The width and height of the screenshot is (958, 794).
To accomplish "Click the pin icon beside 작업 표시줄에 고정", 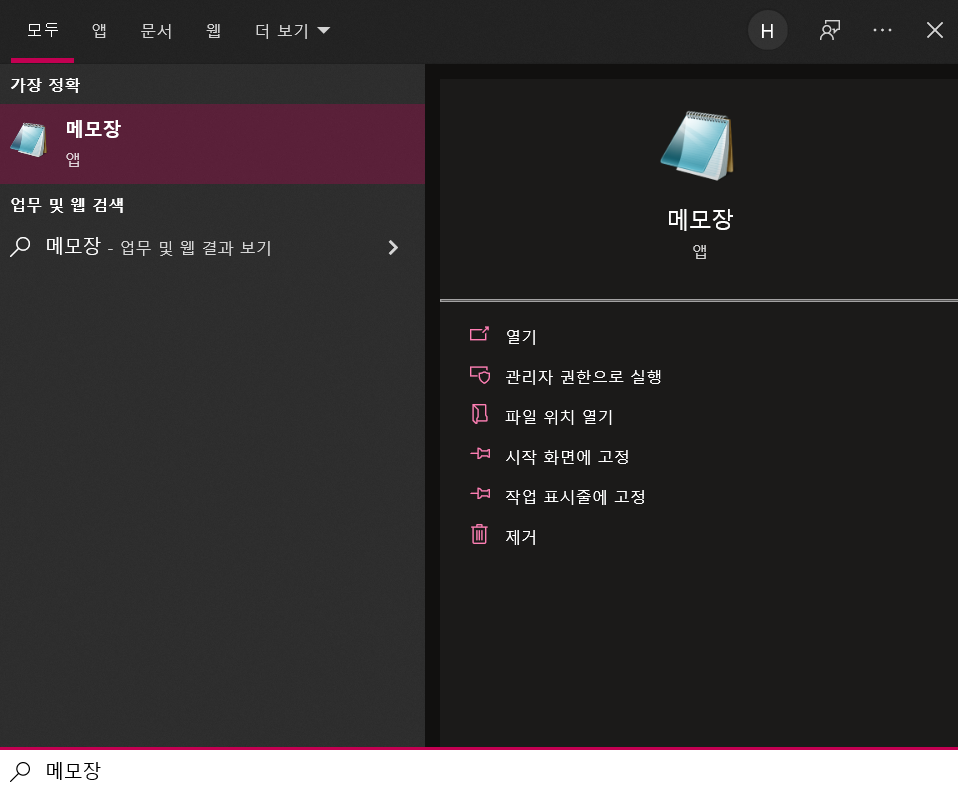I will [480, 494].
